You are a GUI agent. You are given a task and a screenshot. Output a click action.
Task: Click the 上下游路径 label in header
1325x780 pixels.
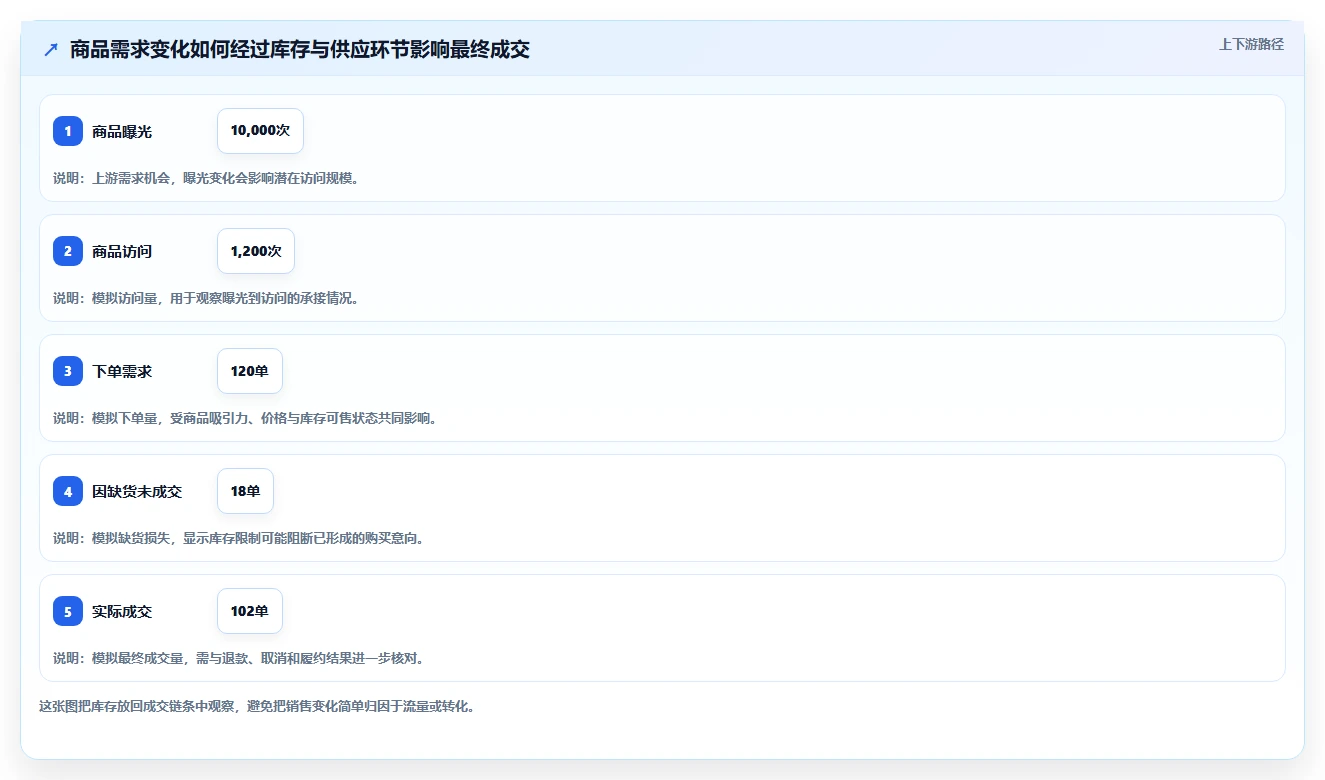pyautogui.click(x=1251, y=44)
